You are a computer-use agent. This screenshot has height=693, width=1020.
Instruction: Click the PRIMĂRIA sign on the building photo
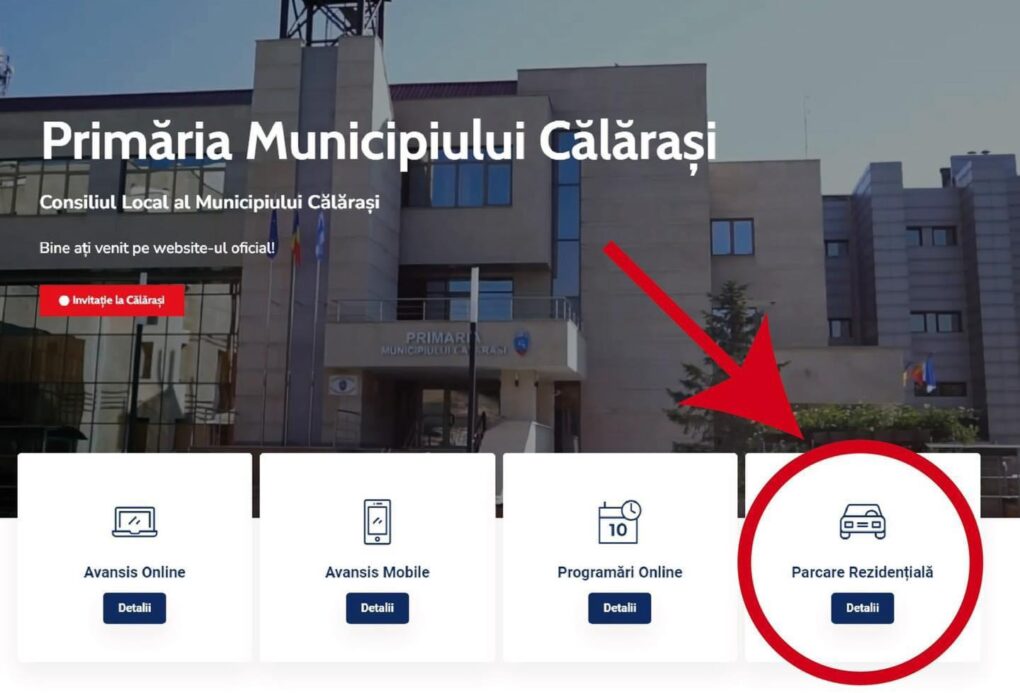click(444, 343)
